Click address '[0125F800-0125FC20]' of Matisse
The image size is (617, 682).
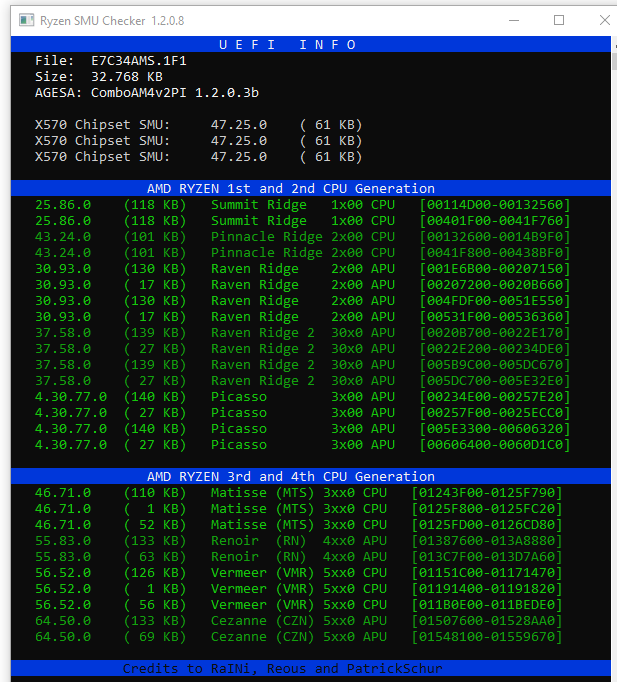[487, 509]
